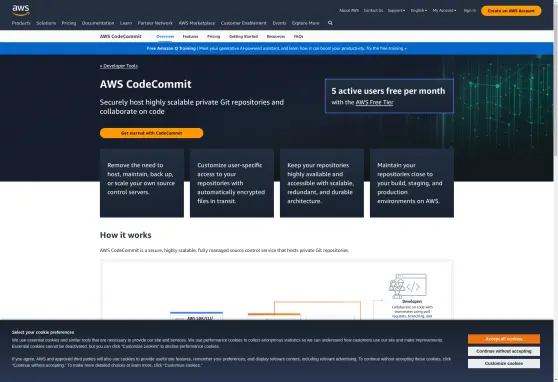The width and height of the screenshot is (558, 382).
Task: Open the Learn menu
Action: tap(126, 23)
